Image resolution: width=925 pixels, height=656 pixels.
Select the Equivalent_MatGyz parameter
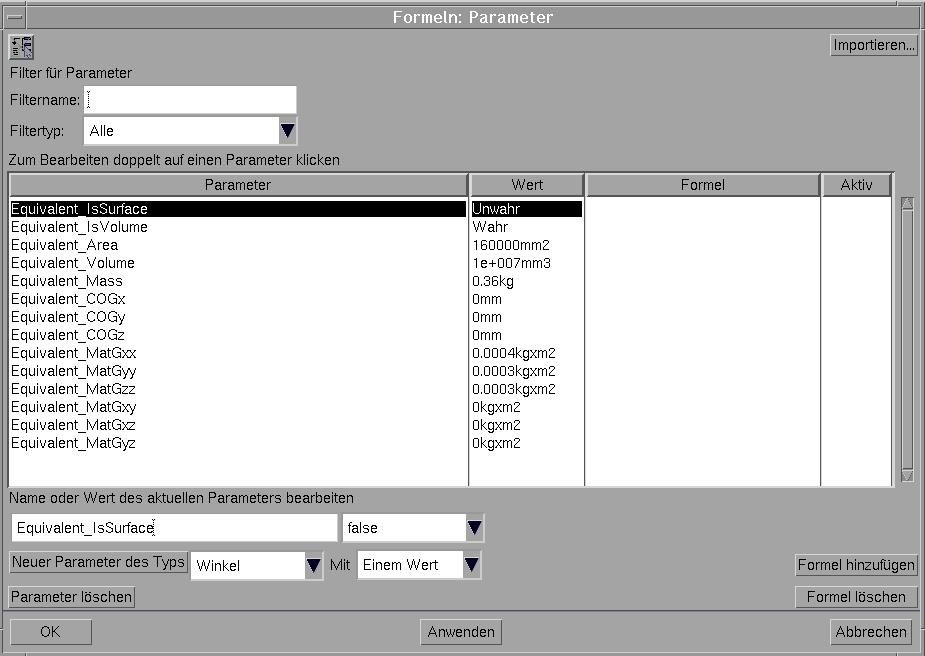tap(73, 443)
